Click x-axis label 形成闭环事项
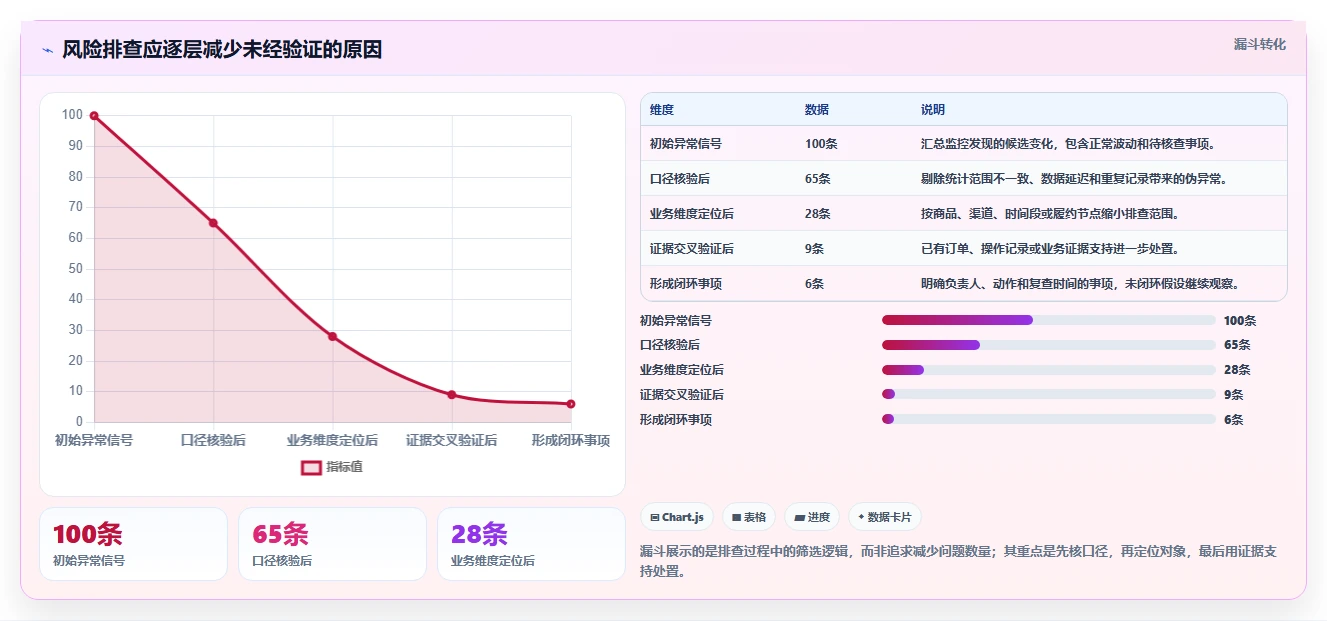This screenshot has width=1327, height=621. click(571, 440)
